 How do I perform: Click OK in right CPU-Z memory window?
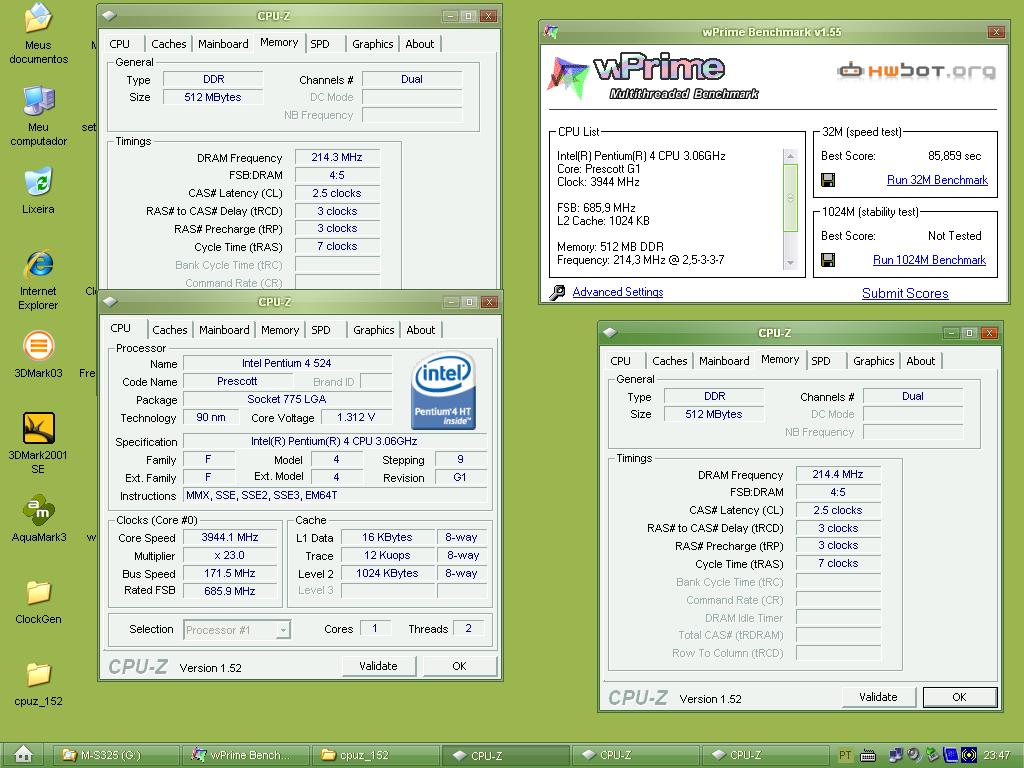coord(959,697)
